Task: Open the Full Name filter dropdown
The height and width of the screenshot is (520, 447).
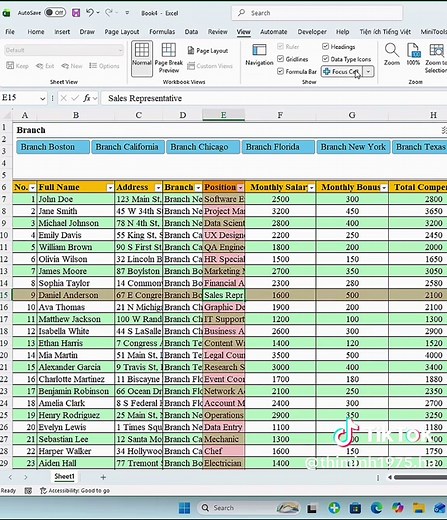Action: point(110,188)
